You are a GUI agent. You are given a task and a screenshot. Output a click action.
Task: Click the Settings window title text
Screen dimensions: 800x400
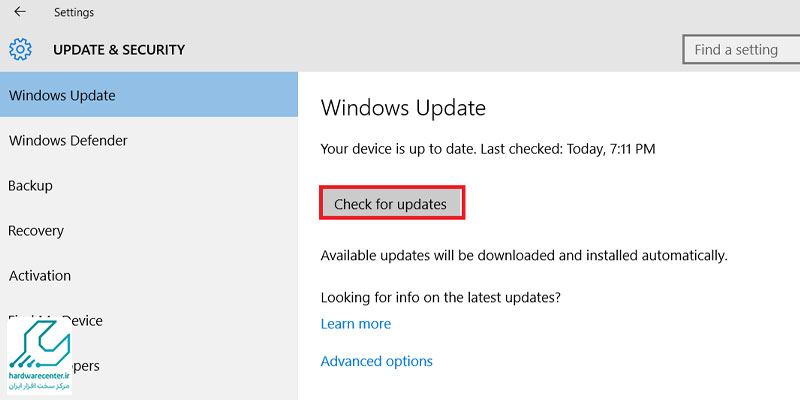[x=74, y=12]
